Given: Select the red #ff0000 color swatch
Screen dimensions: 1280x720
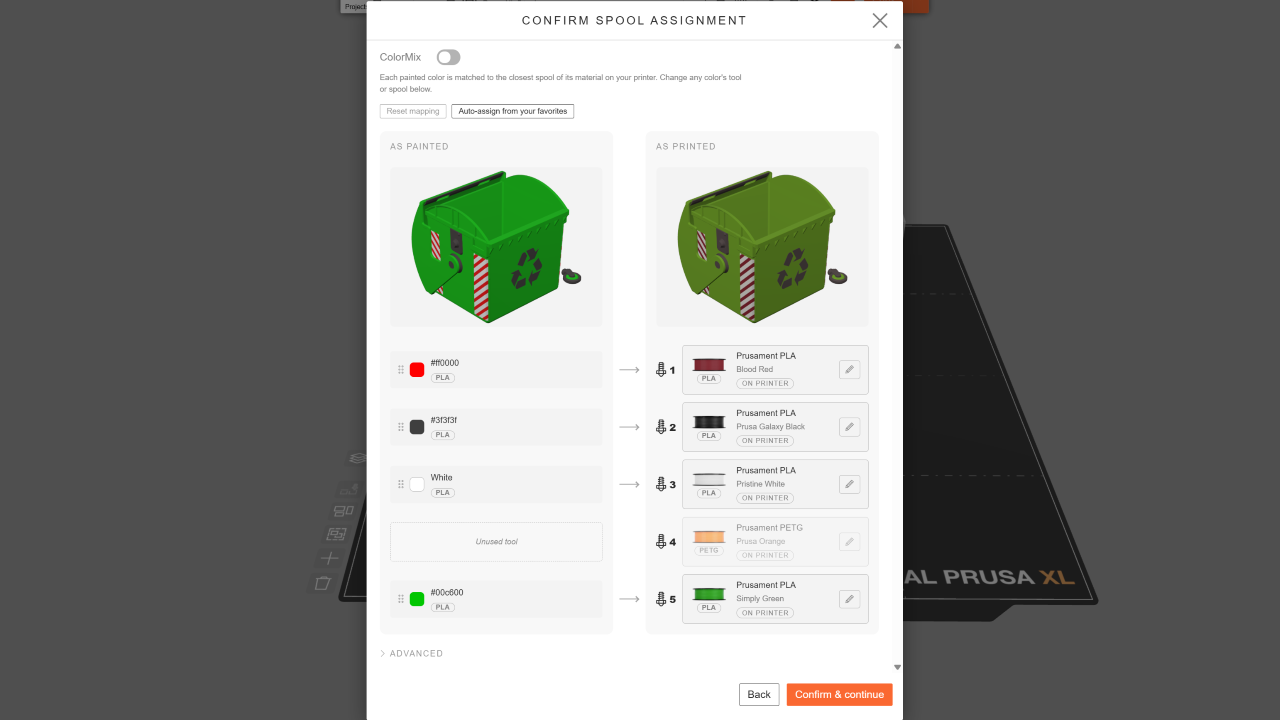Looking at the screenshot, I should 417,370.
